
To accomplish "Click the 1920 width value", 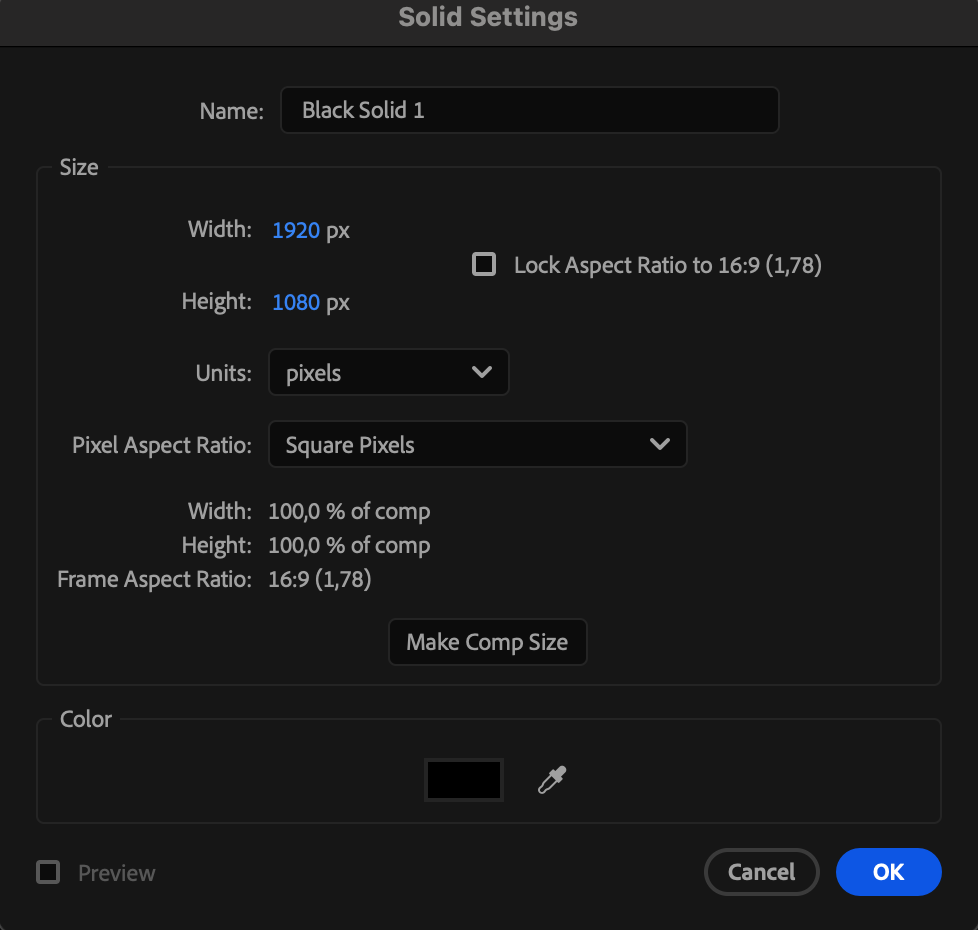I will click(296, 230).
